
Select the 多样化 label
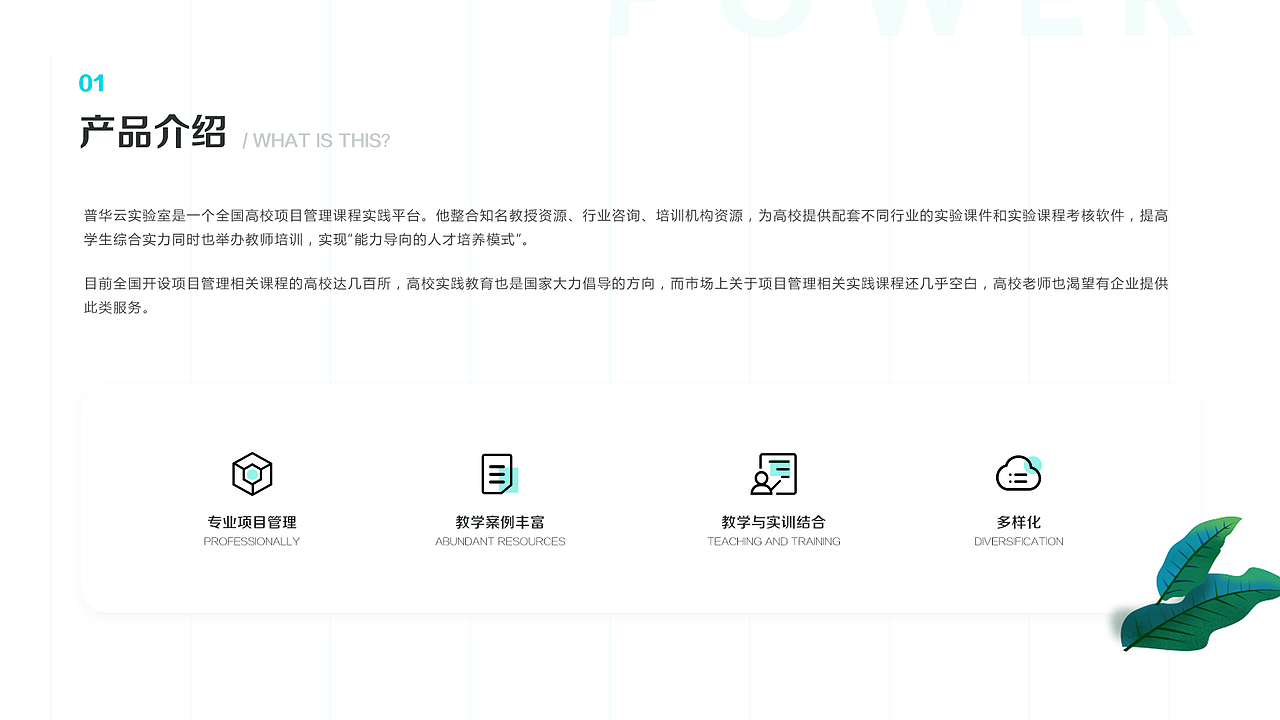(x=1019, y=522)
